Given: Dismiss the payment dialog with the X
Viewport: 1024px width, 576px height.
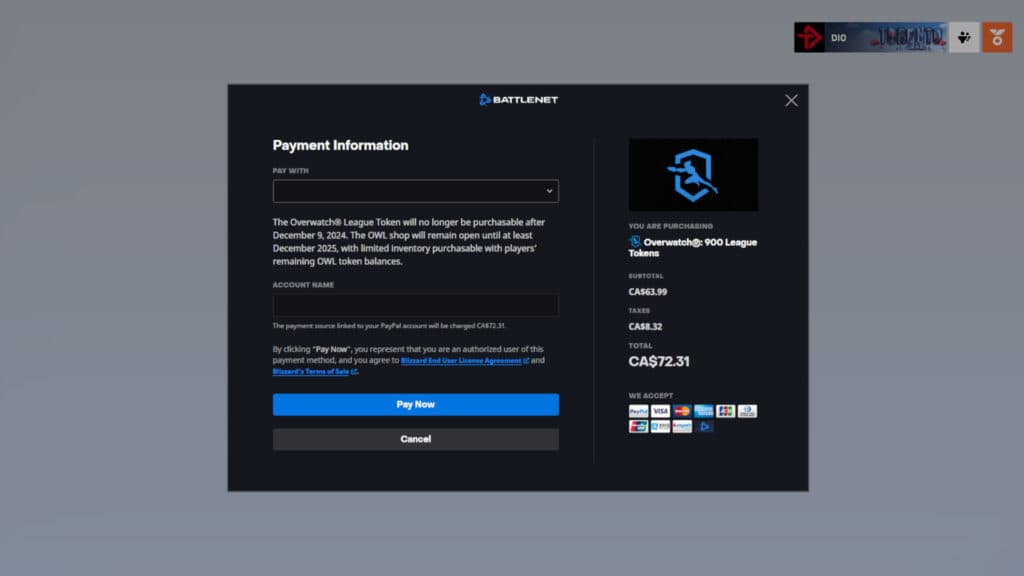Looking at the screenshot, I should [x=791, y=100].
